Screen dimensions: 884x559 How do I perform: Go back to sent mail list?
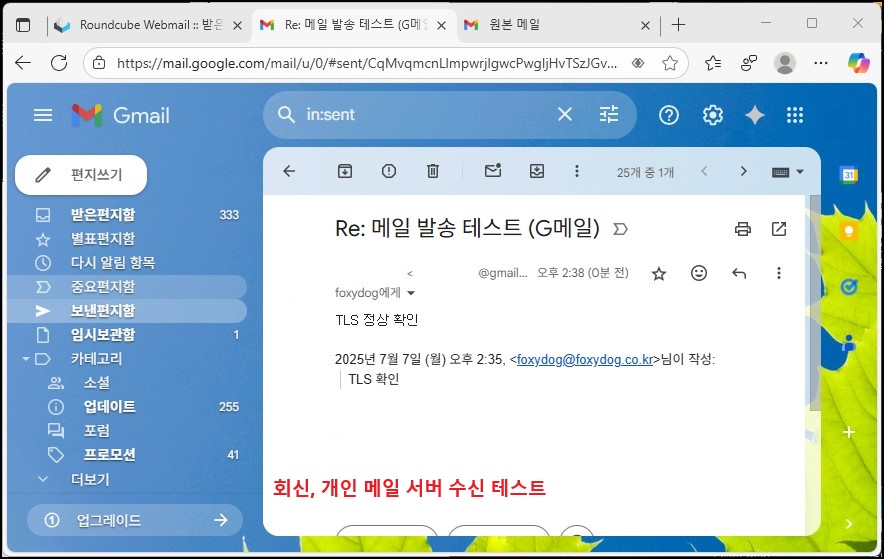(x=289, y=171)
